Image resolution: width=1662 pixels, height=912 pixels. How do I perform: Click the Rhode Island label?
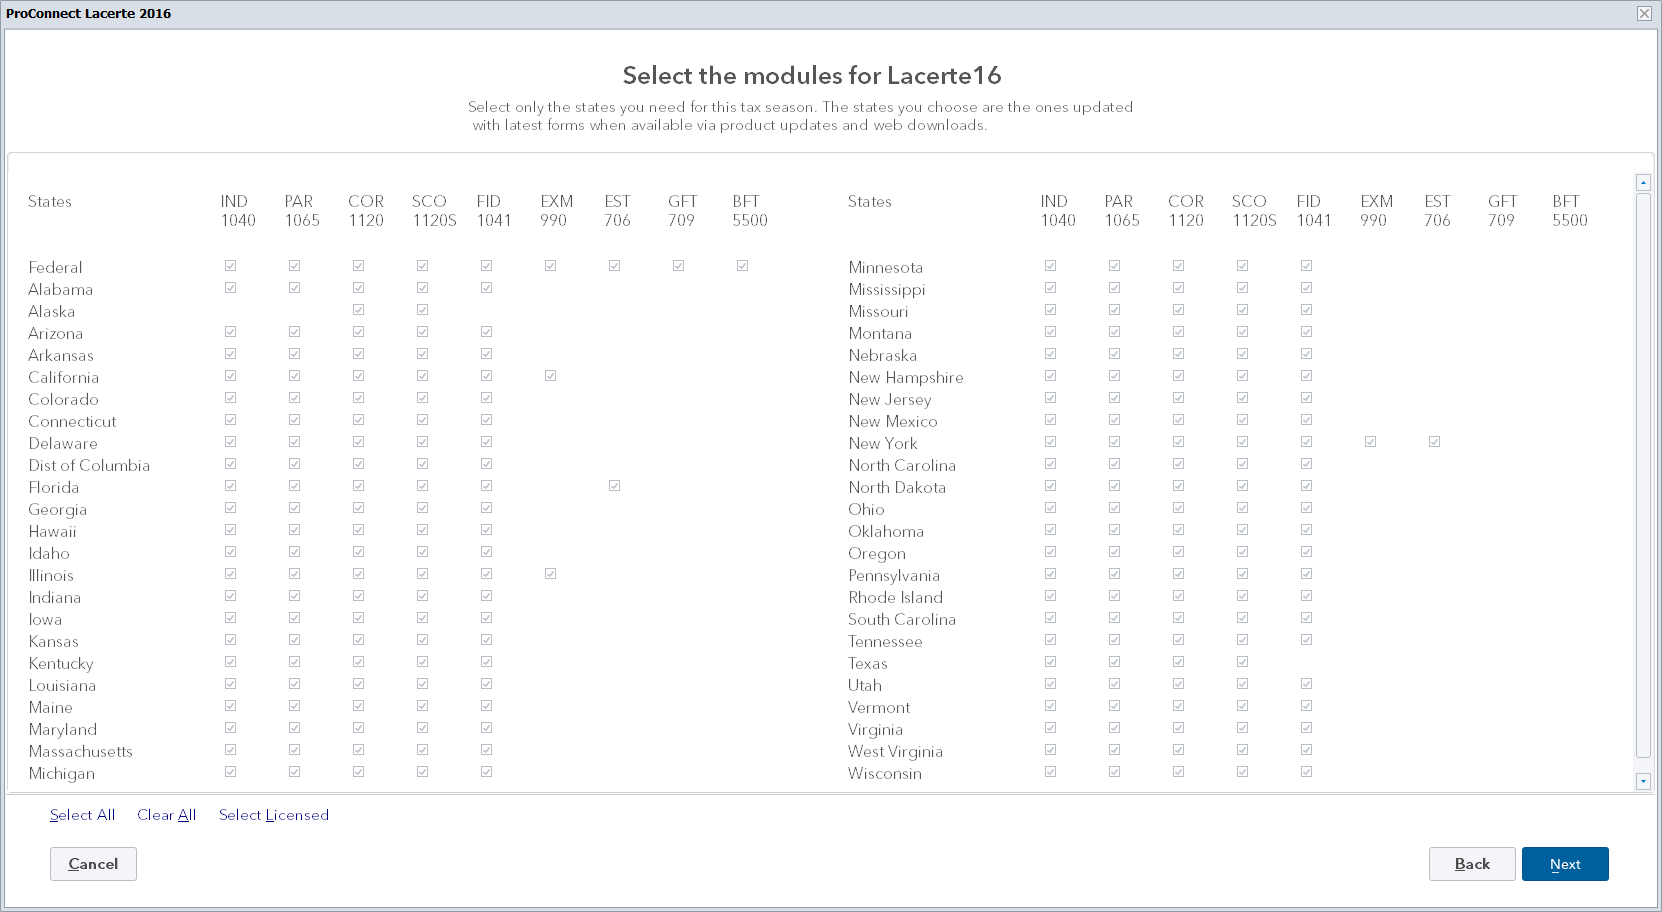tap(896, 597)
